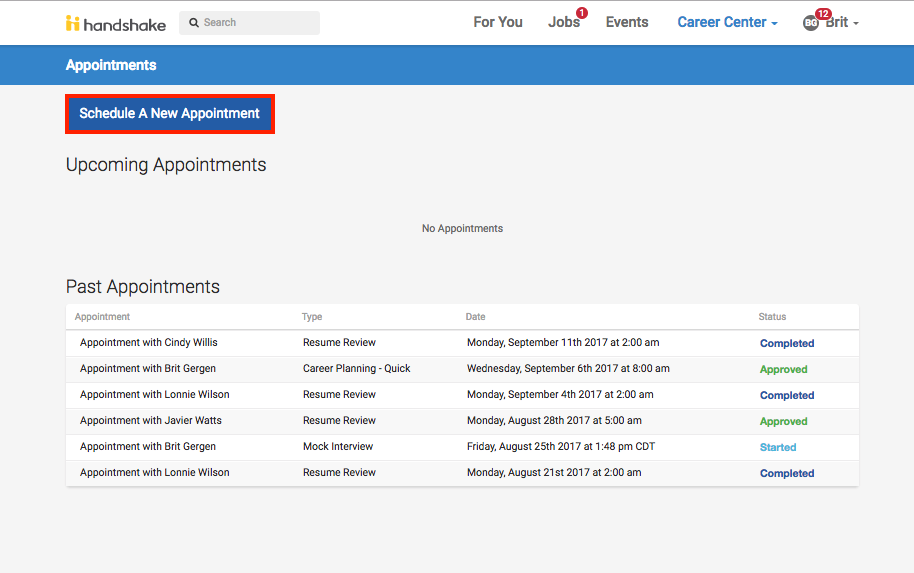Image resolution: width=914 pixels, height=573 pixels.
Task: Open the BG user avatar icon
Action: [x=810, y=23]
